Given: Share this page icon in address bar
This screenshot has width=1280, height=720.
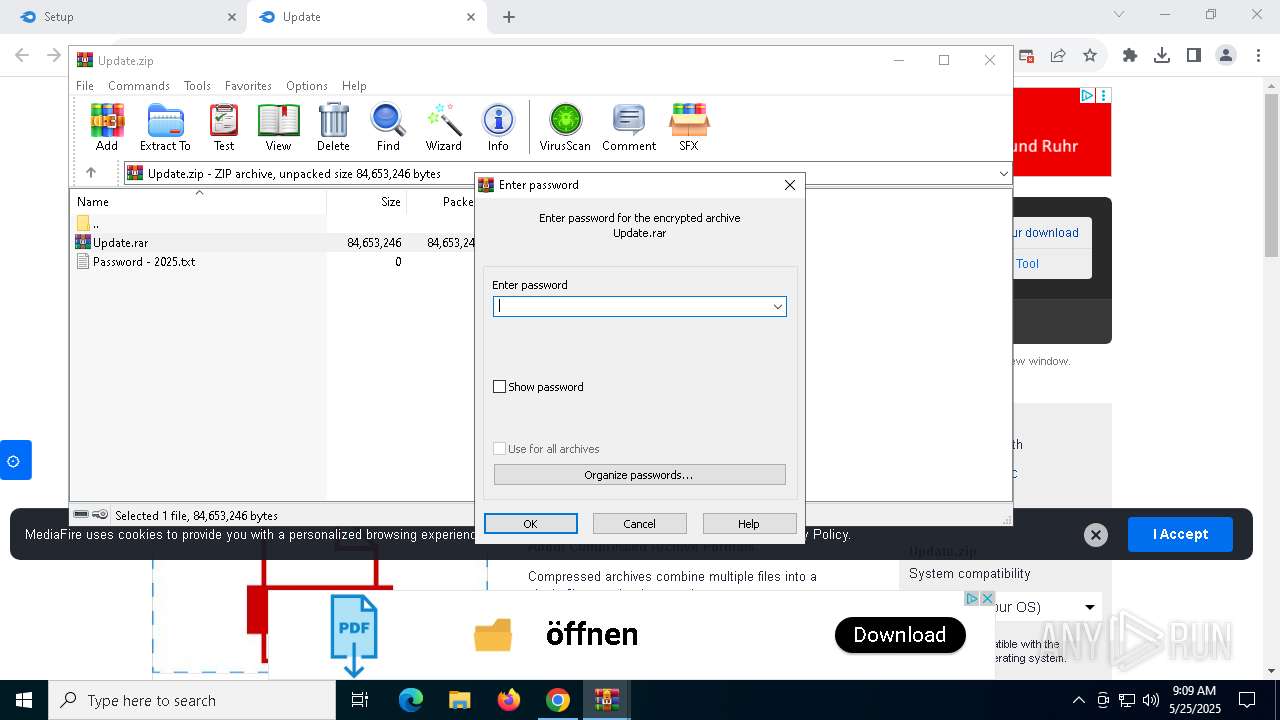Looking at the screenshot, I should point(1058,56).
